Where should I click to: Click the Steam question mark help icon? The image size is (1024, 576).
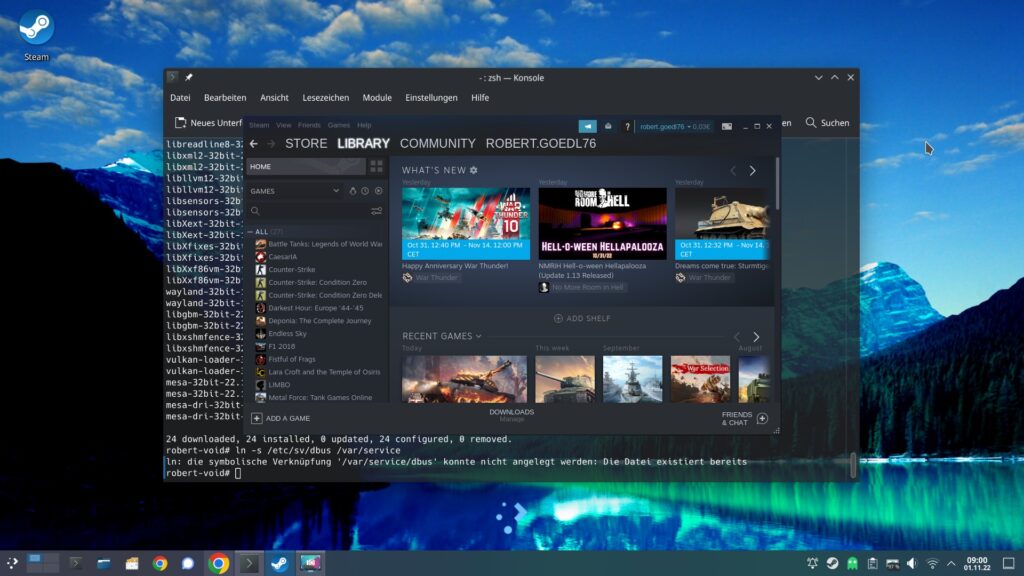coord(628,127)
